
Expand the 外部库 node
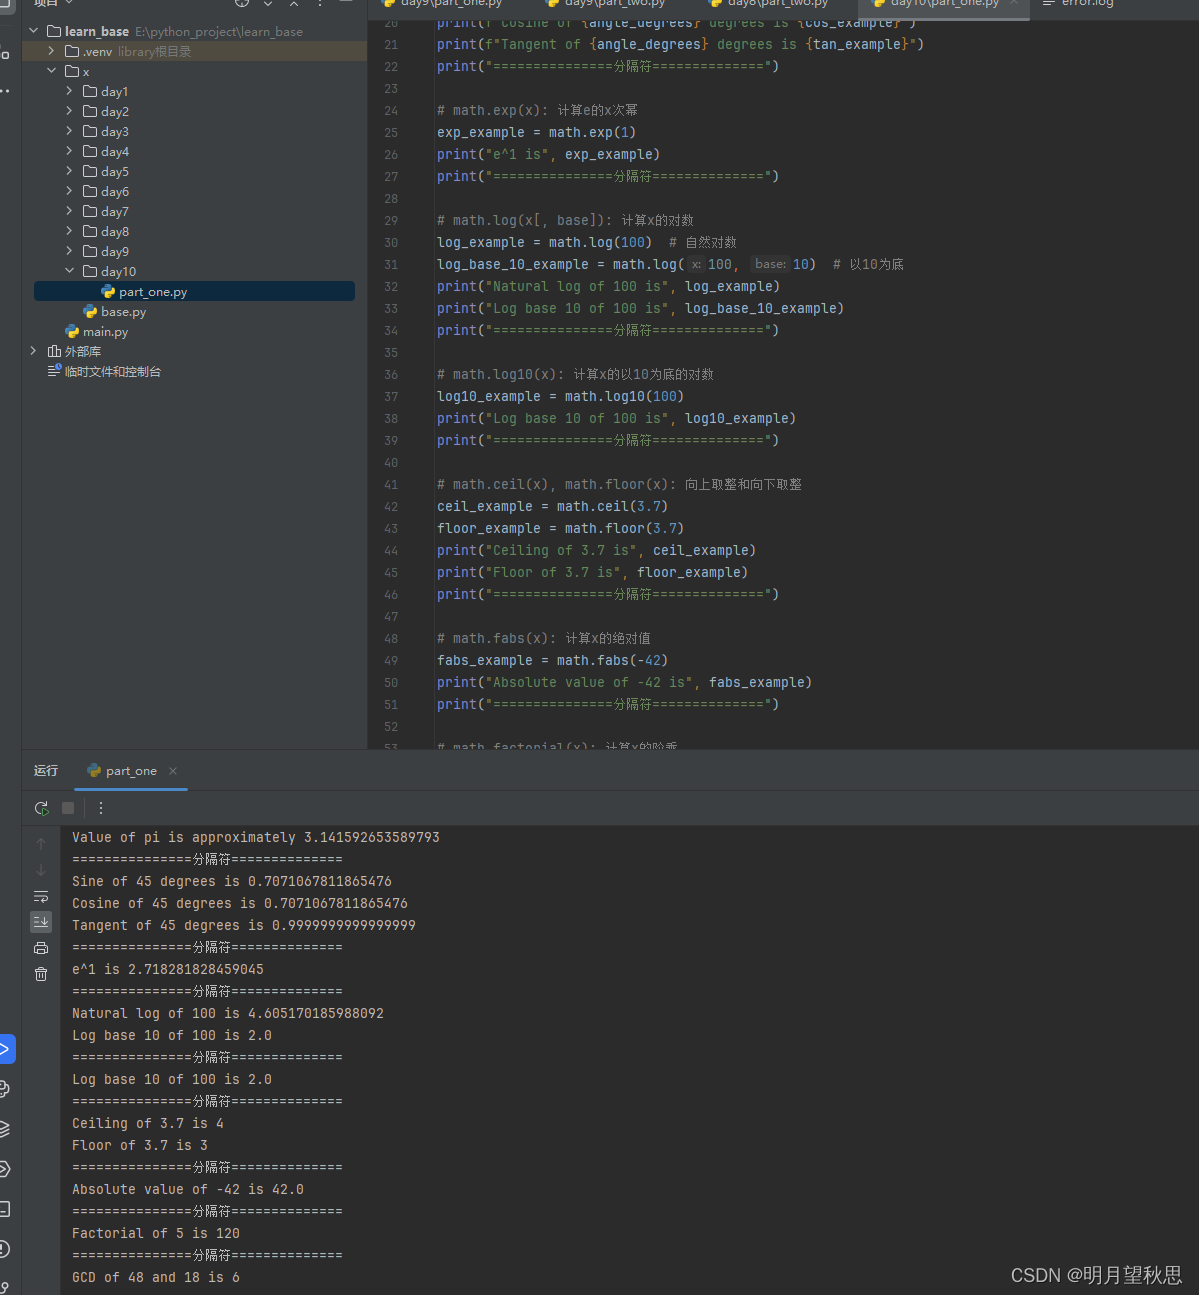coord(34,351)
